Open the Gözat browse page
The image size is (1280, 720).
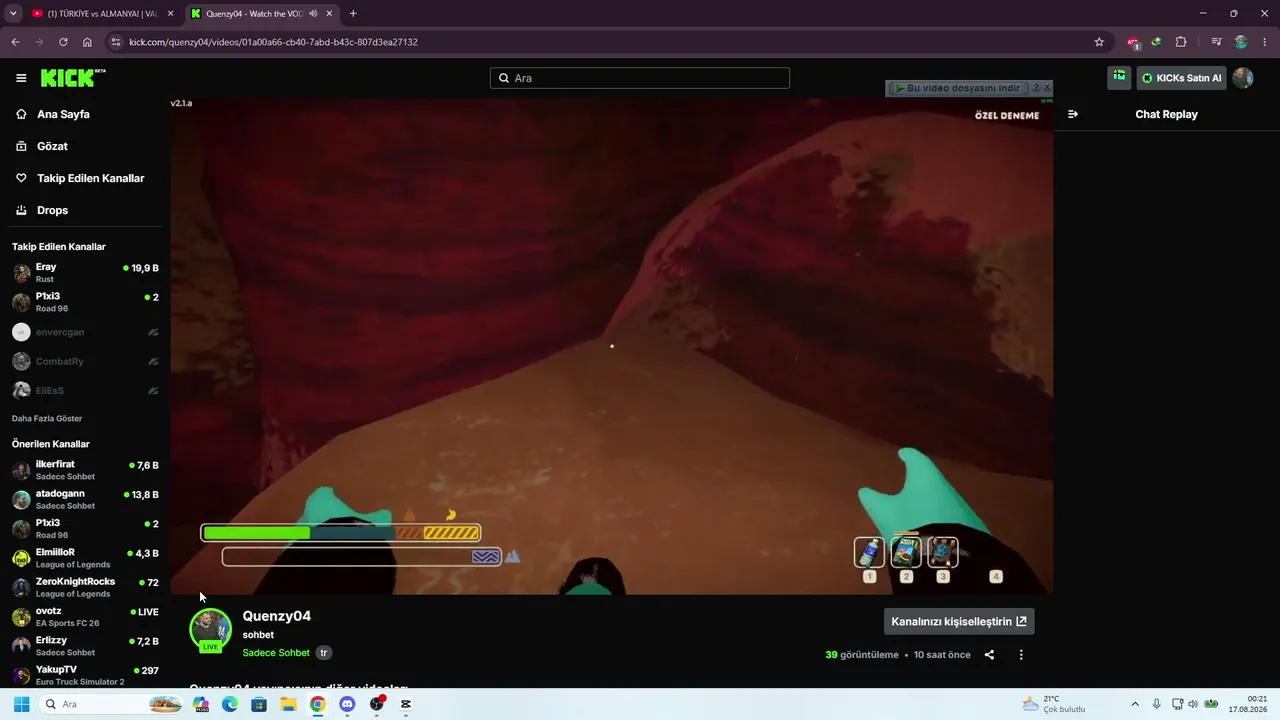click(x=52, y=146)
